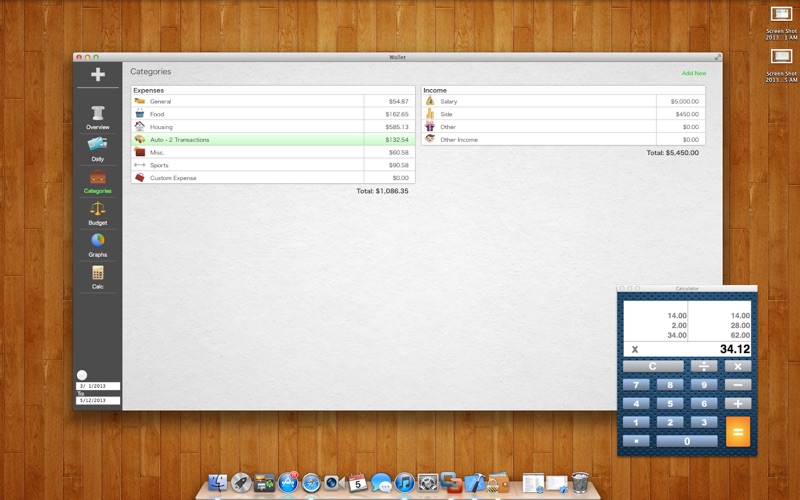The image size is (800, 500).
Task: Click the 'Custom Expense' label
Action: (173, 178)
